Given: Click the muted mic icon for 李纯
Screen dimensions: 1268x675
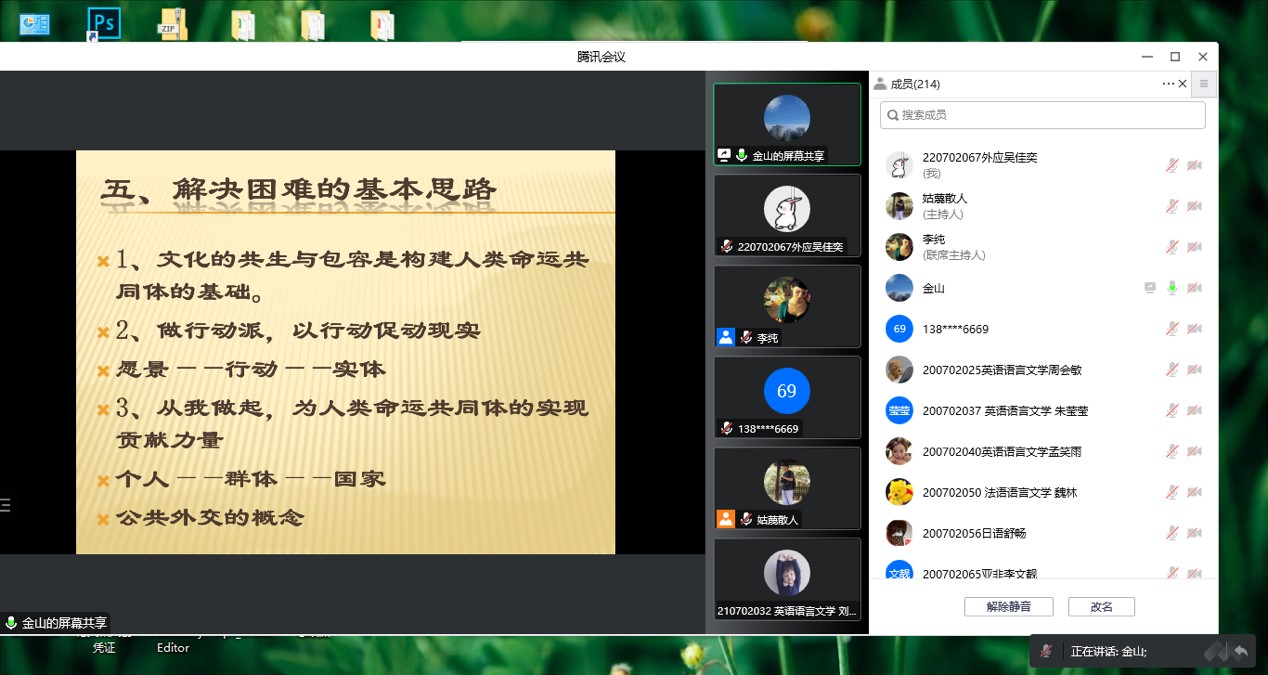Looking at the screenshot, I should pos(1172,247).
